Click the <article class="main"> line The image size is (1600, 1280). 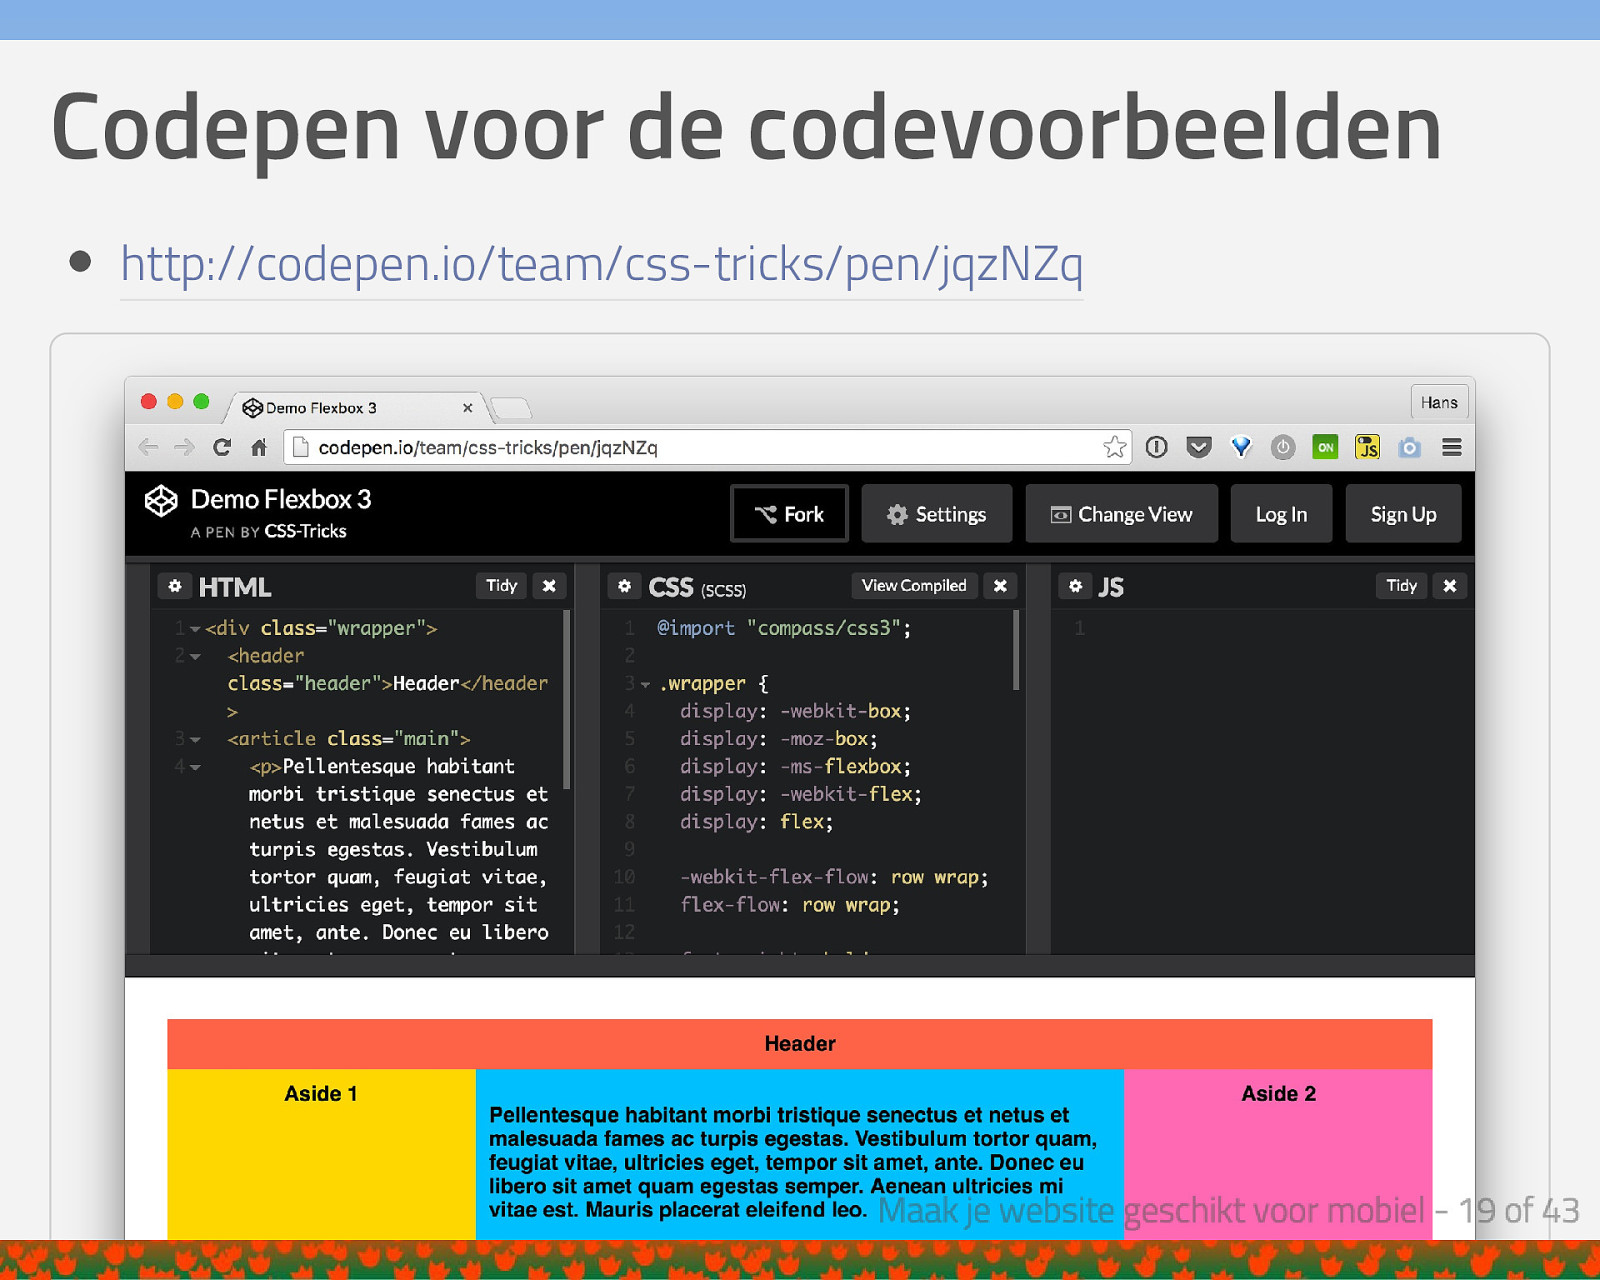pyautogui.click(x=349, y=739)
